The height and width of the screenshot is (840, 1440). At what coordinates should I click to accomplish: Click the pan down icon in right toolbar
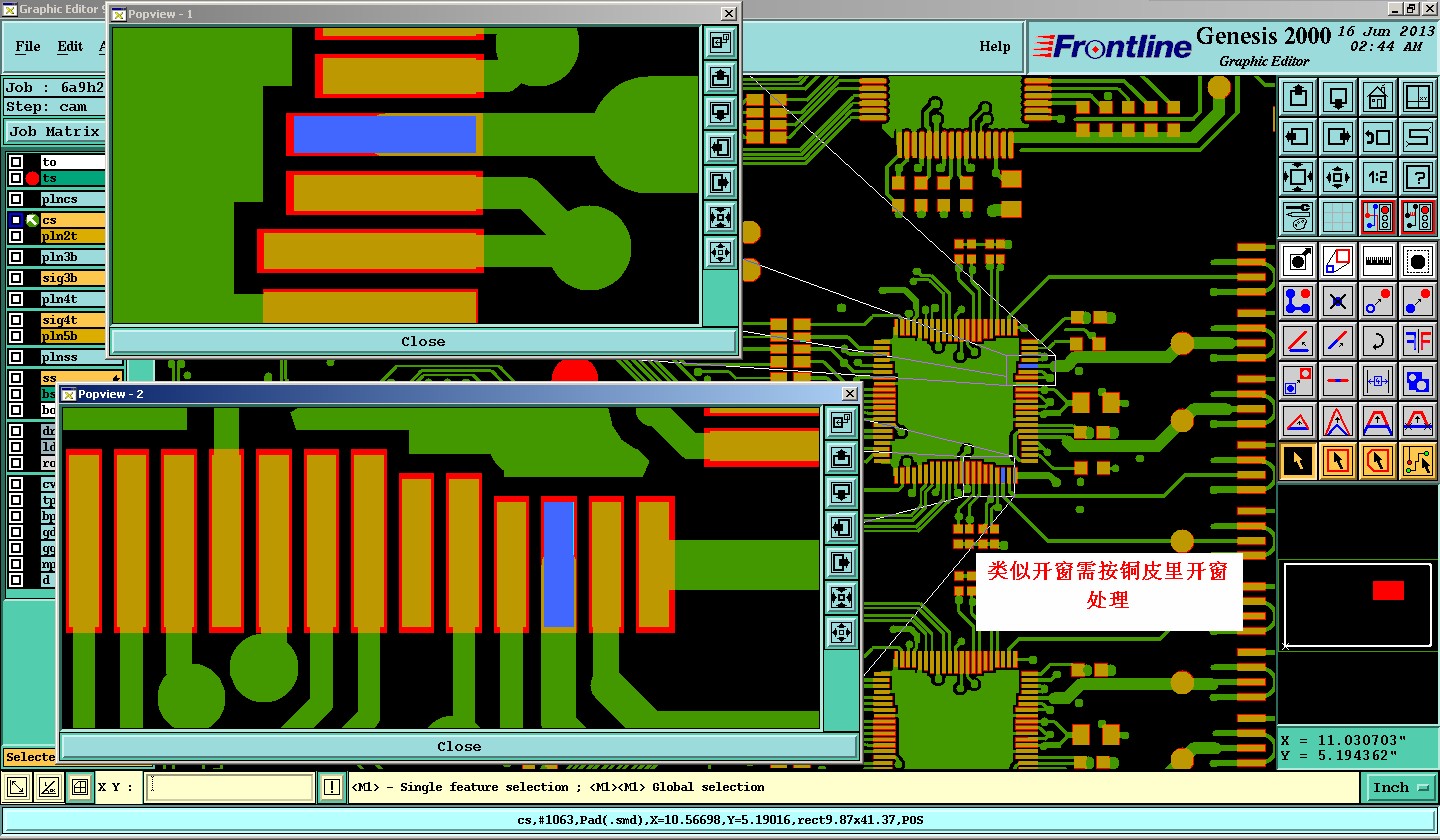tap(1338, 97)
